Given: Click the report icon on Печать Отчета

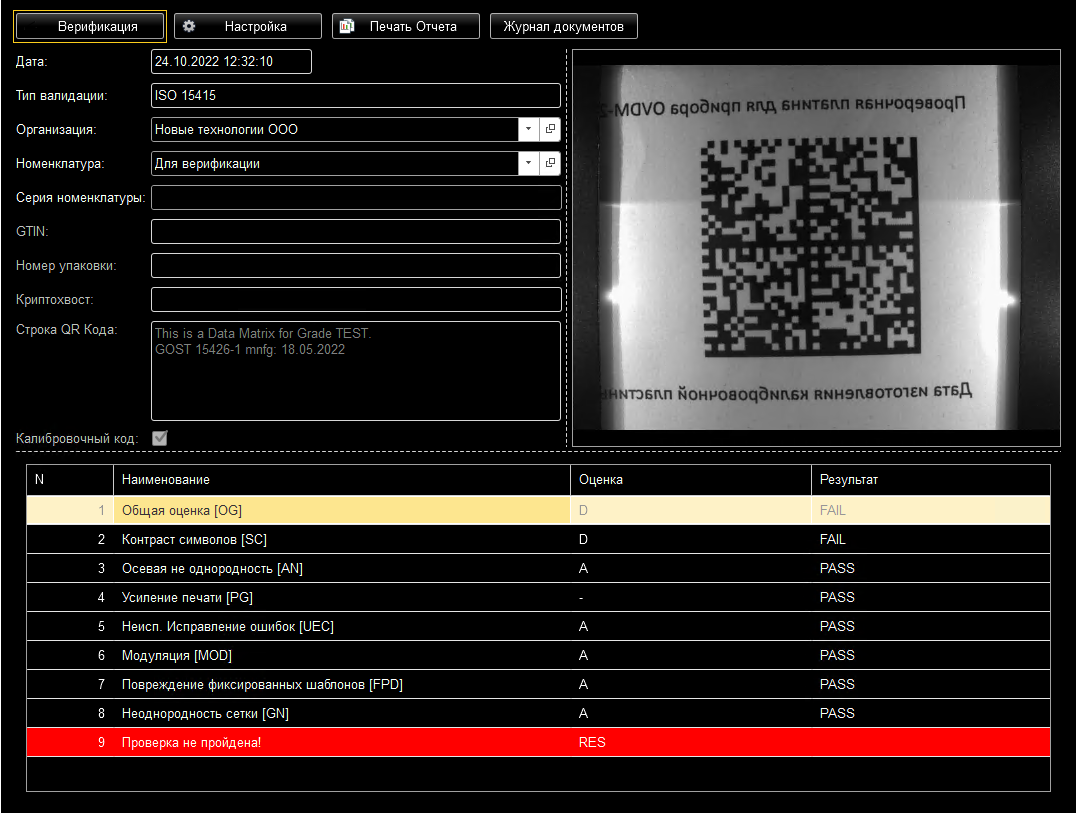Looking at the screenshot, I should (347, 26).
